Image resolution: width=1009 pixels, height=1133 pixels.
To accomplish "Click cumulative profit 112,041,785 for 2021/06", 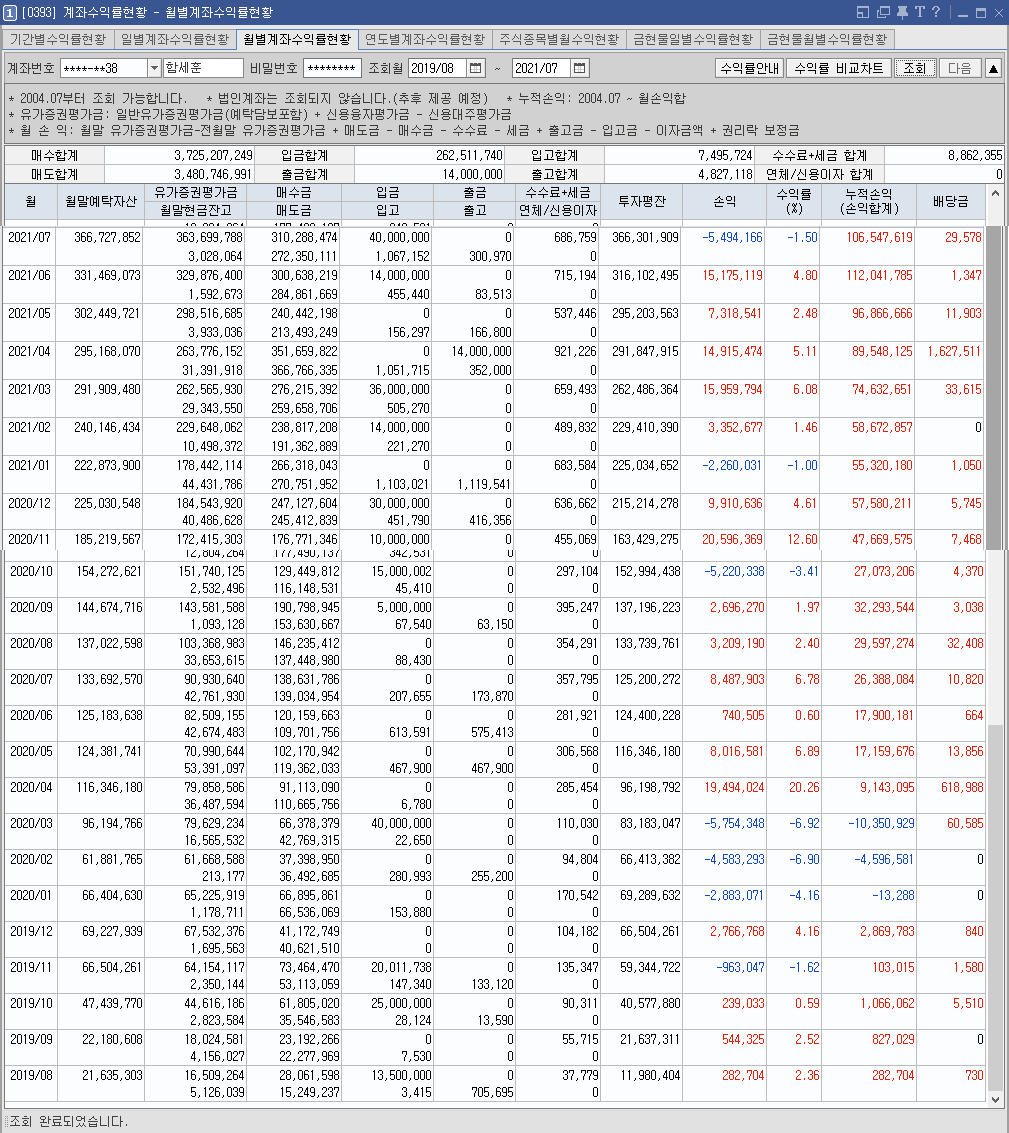I will [880, 275].
